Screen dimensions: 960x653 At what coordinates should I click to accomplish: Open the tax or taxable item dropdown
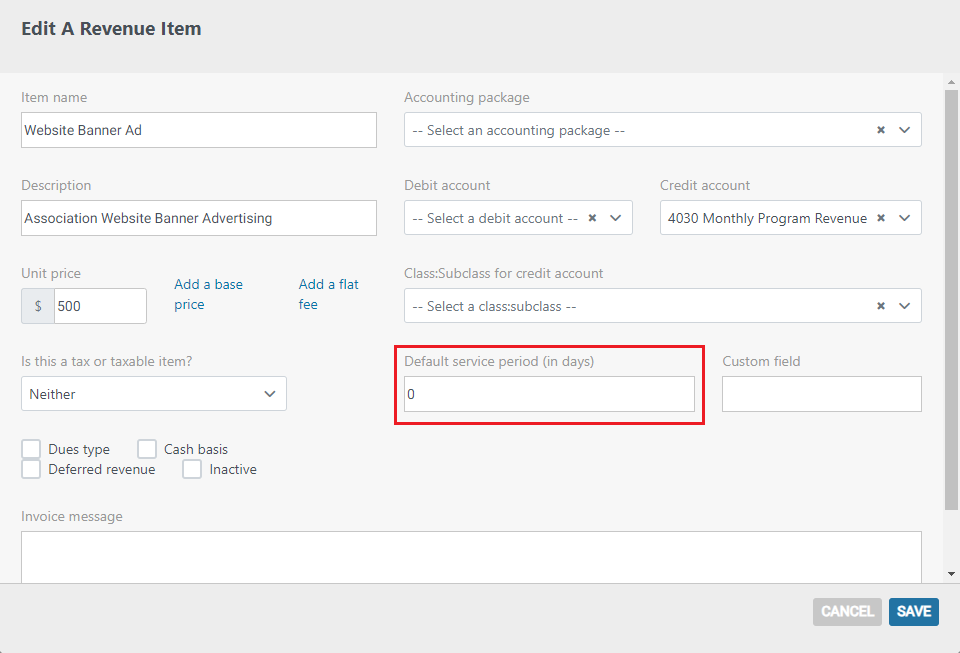click(154, 394)
